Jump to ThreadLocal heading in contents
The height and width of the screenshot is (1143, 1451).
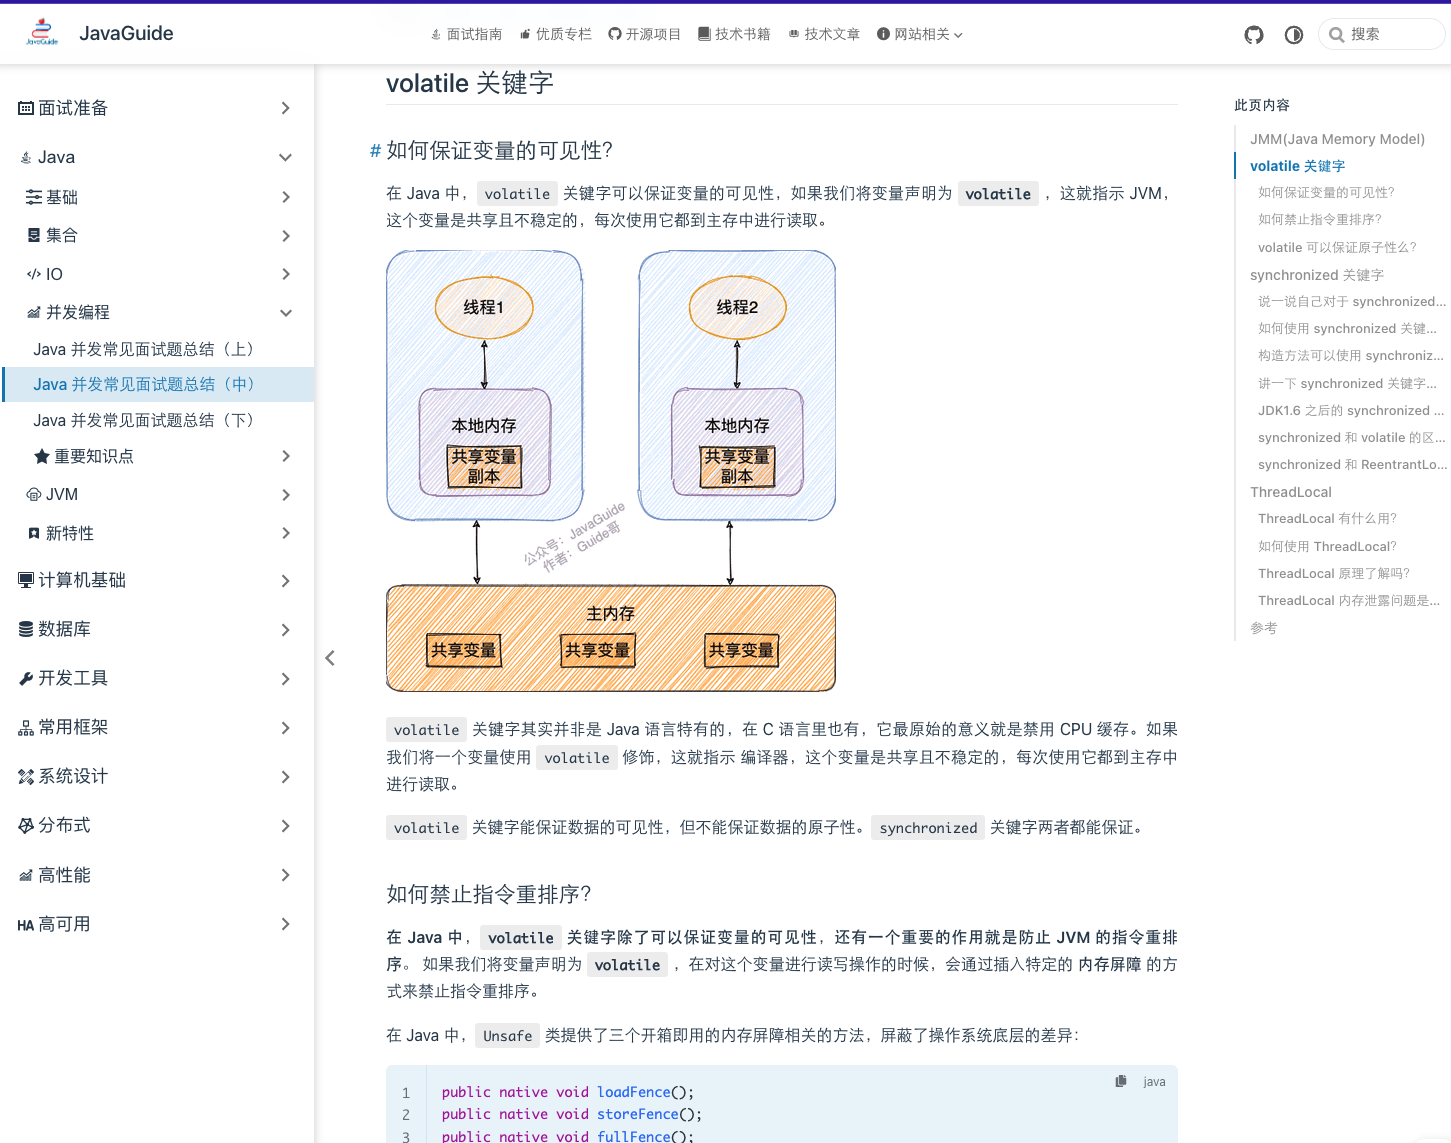(x=1291, y=492)
